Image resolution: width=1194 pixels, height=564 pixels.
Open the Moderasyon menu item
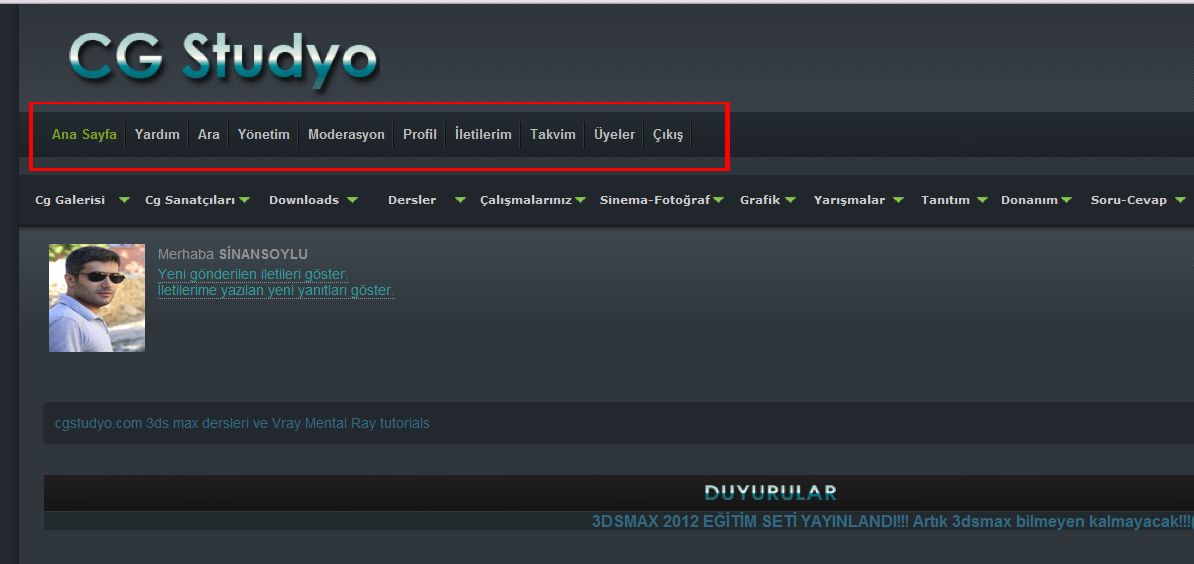coord(346,135)
